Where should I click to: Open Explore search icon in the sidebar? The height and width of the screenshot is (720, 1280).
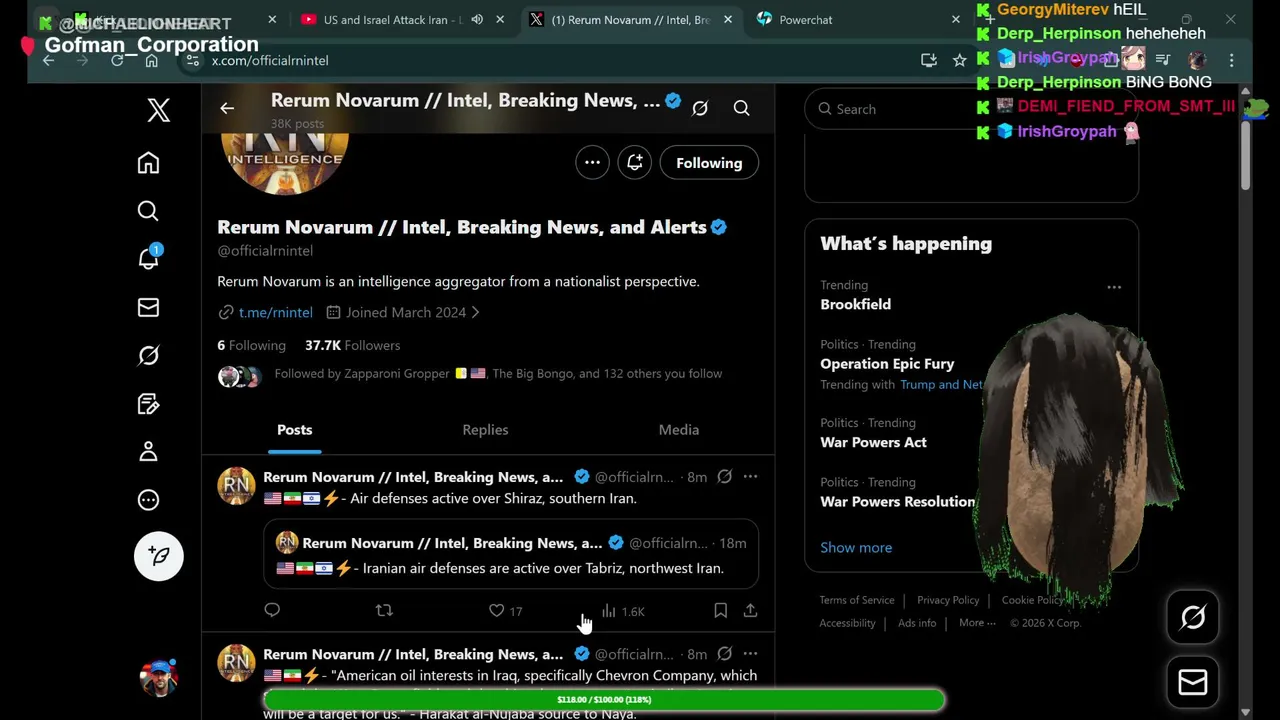pos(148,211)
